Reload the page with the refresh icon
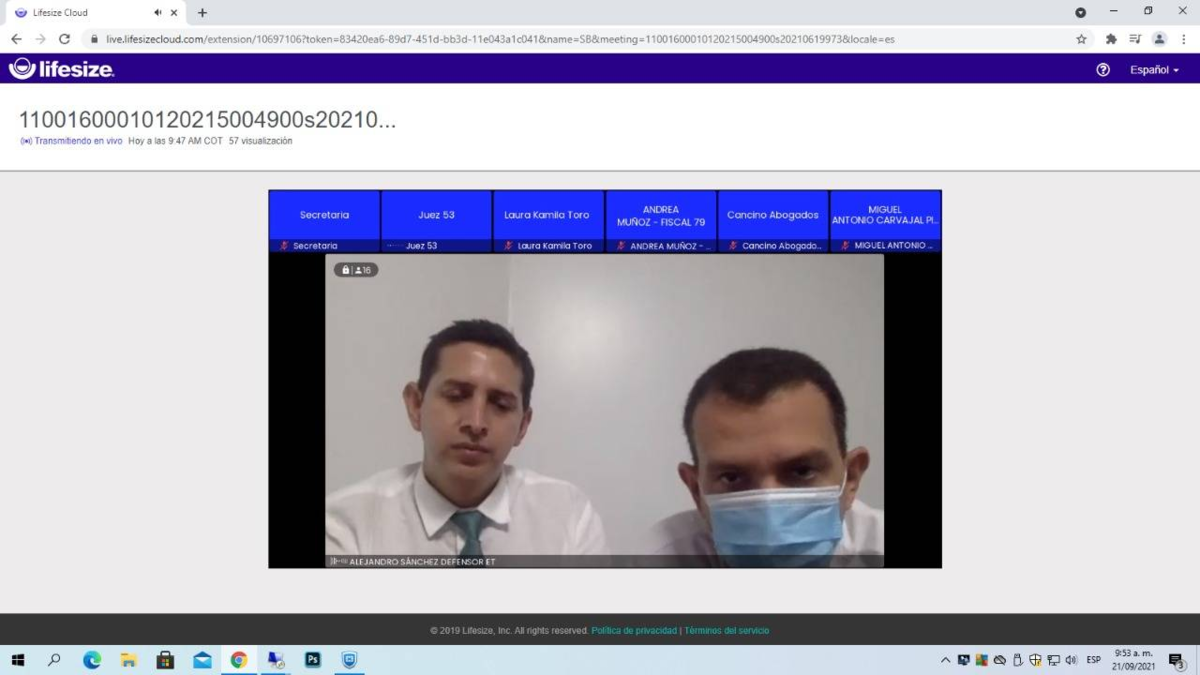The width and height of the screenshot is (1200, 675). pyautogui.click(x=65, y=39)
